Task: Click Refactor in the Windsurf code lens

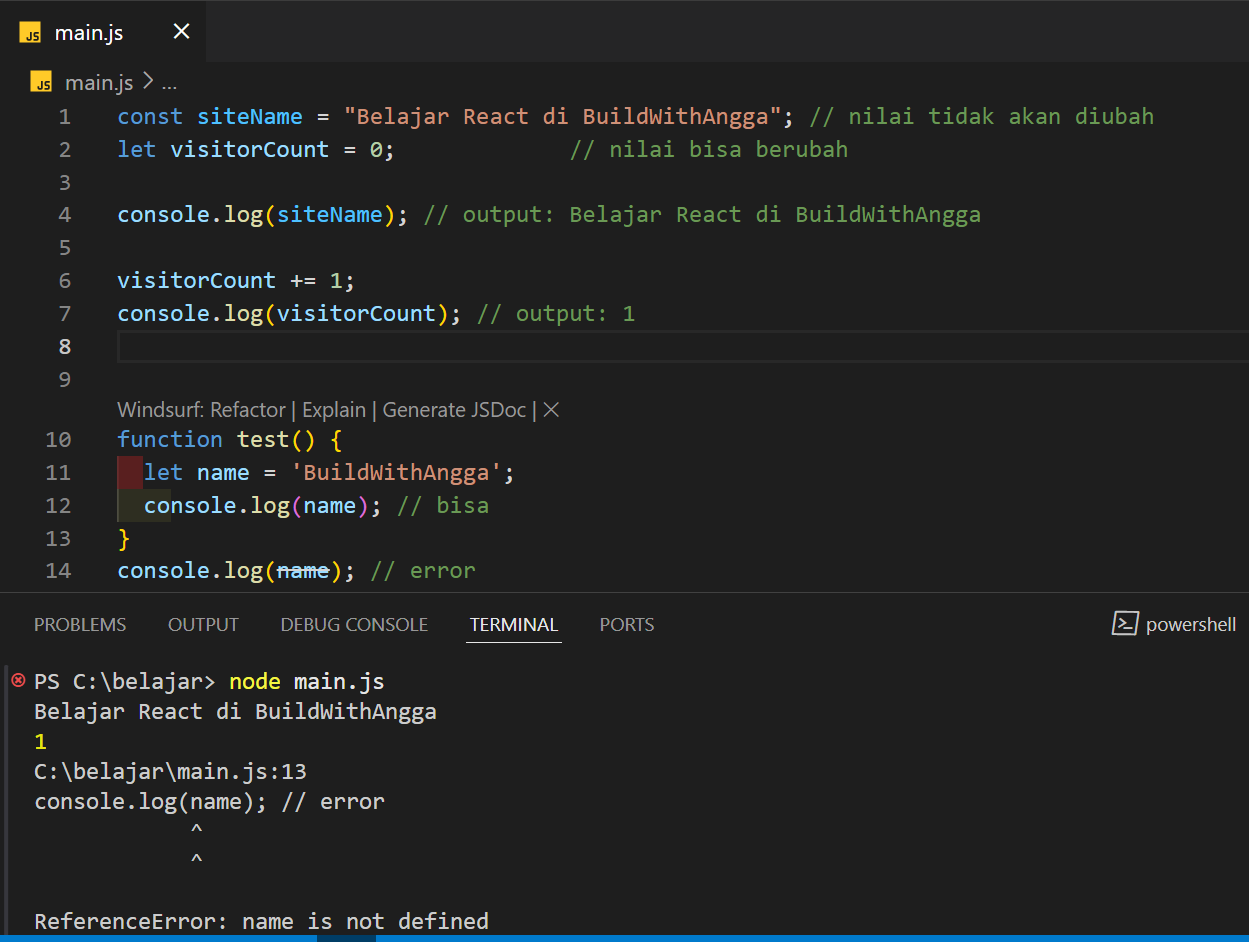Action: [x=247, y=409]
